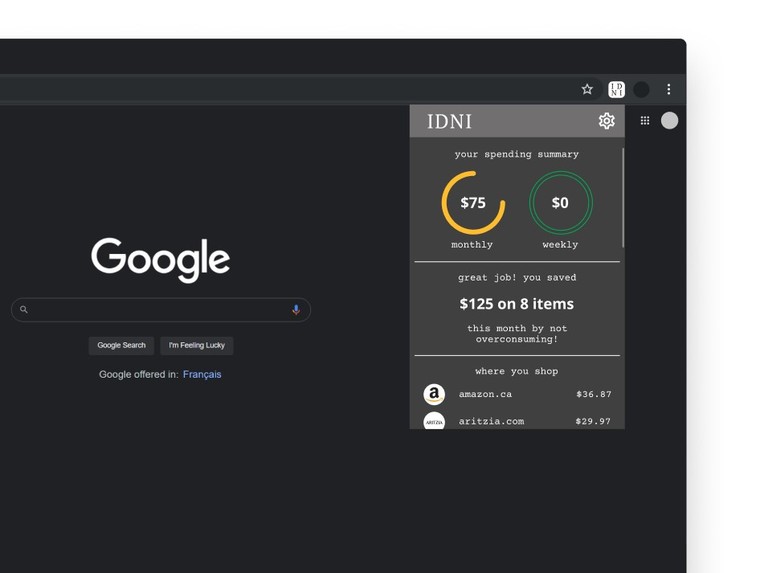The height and width of the screenshot is (573, 760).
Task: Click the IDNI header title
Action: 449,121
